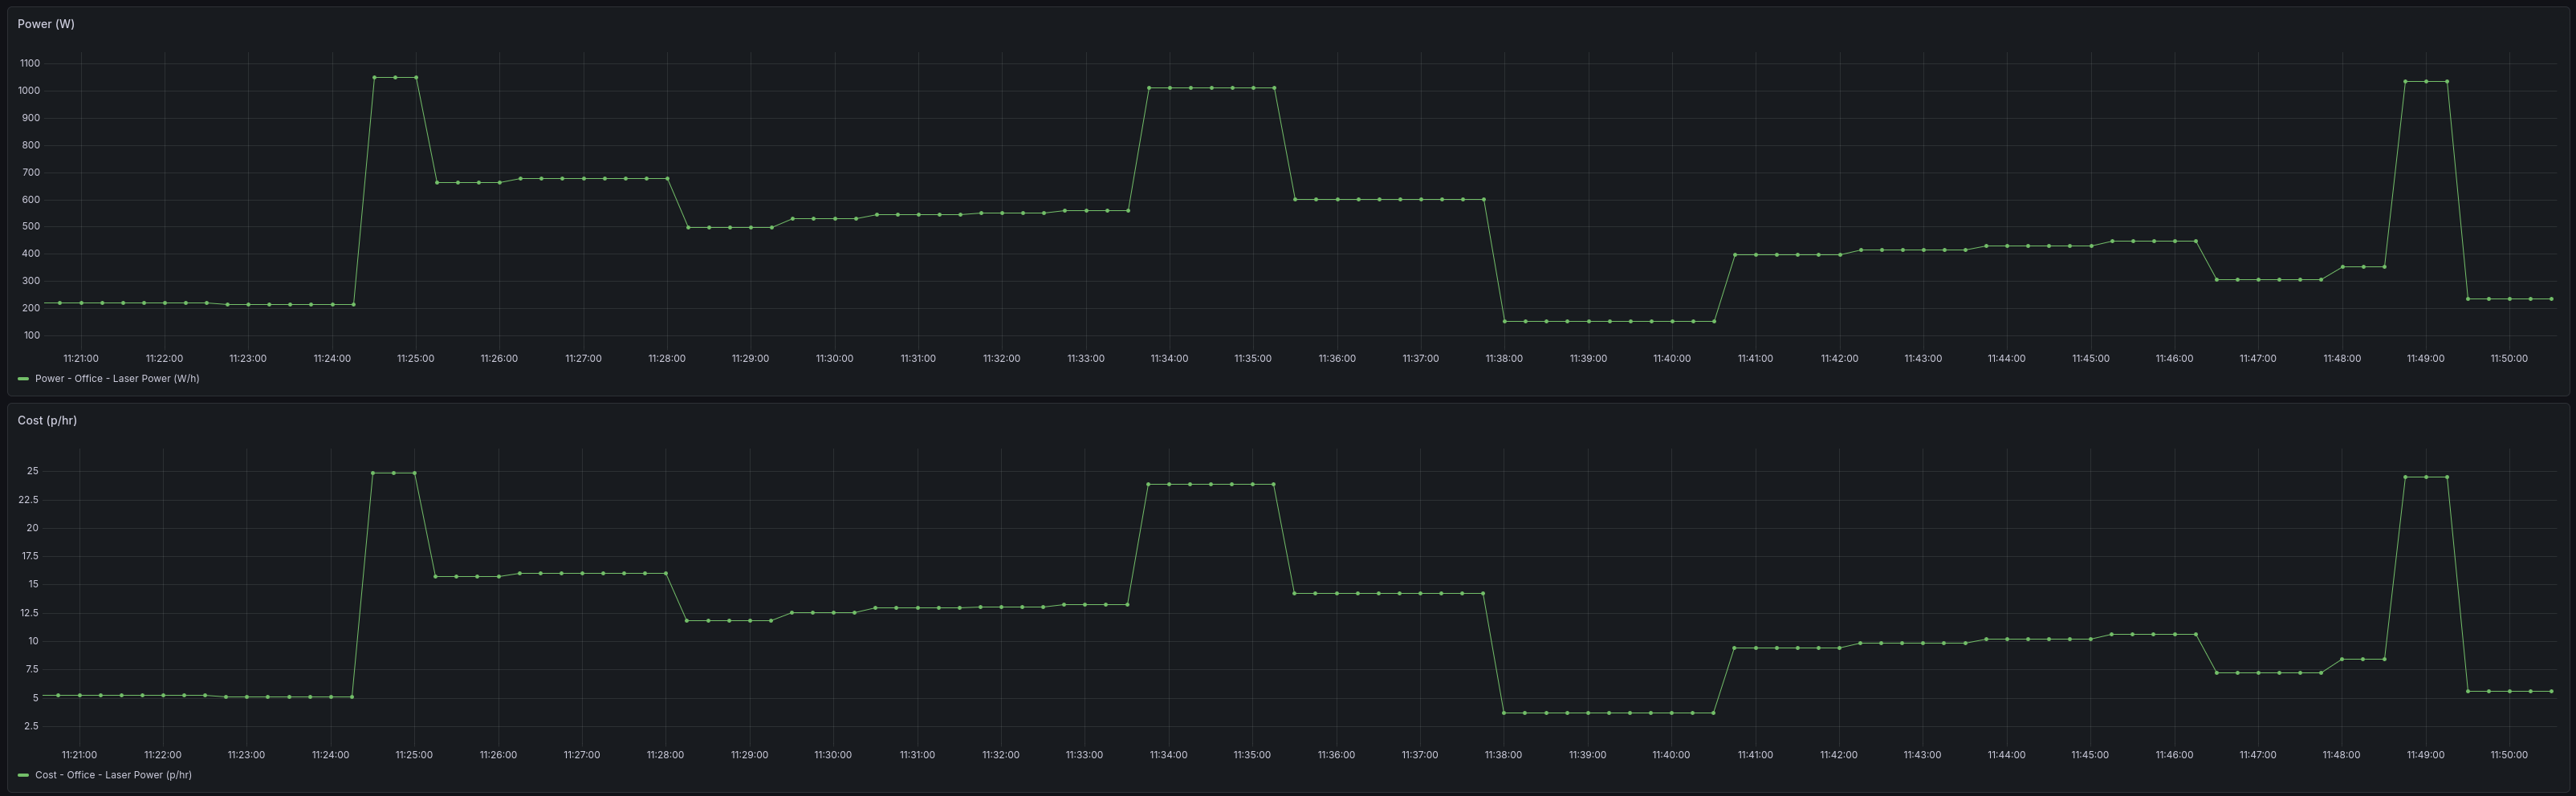
Task: Click the 700 y-axis label in the Power panel
Action: pyautogui.click(x=31, y=172)
